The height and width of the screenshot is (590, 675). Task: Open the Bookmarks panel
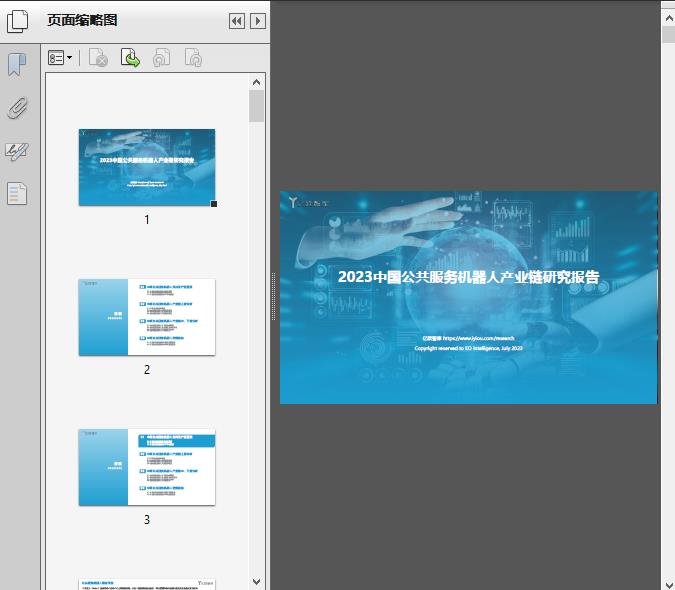17,65
